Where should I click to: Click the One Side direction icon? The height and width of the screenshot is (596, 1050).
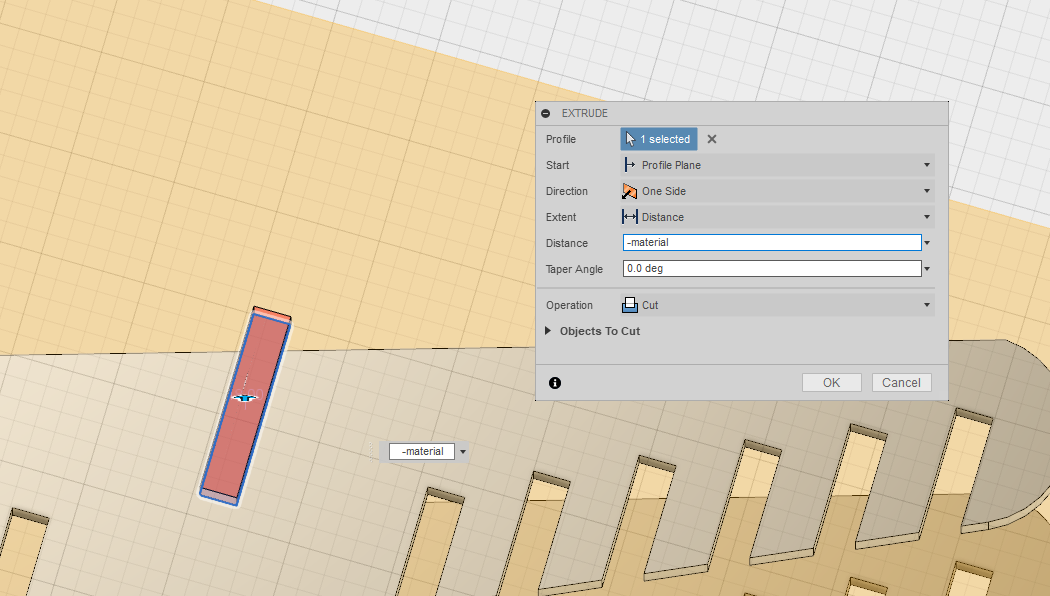coord(629,191)
